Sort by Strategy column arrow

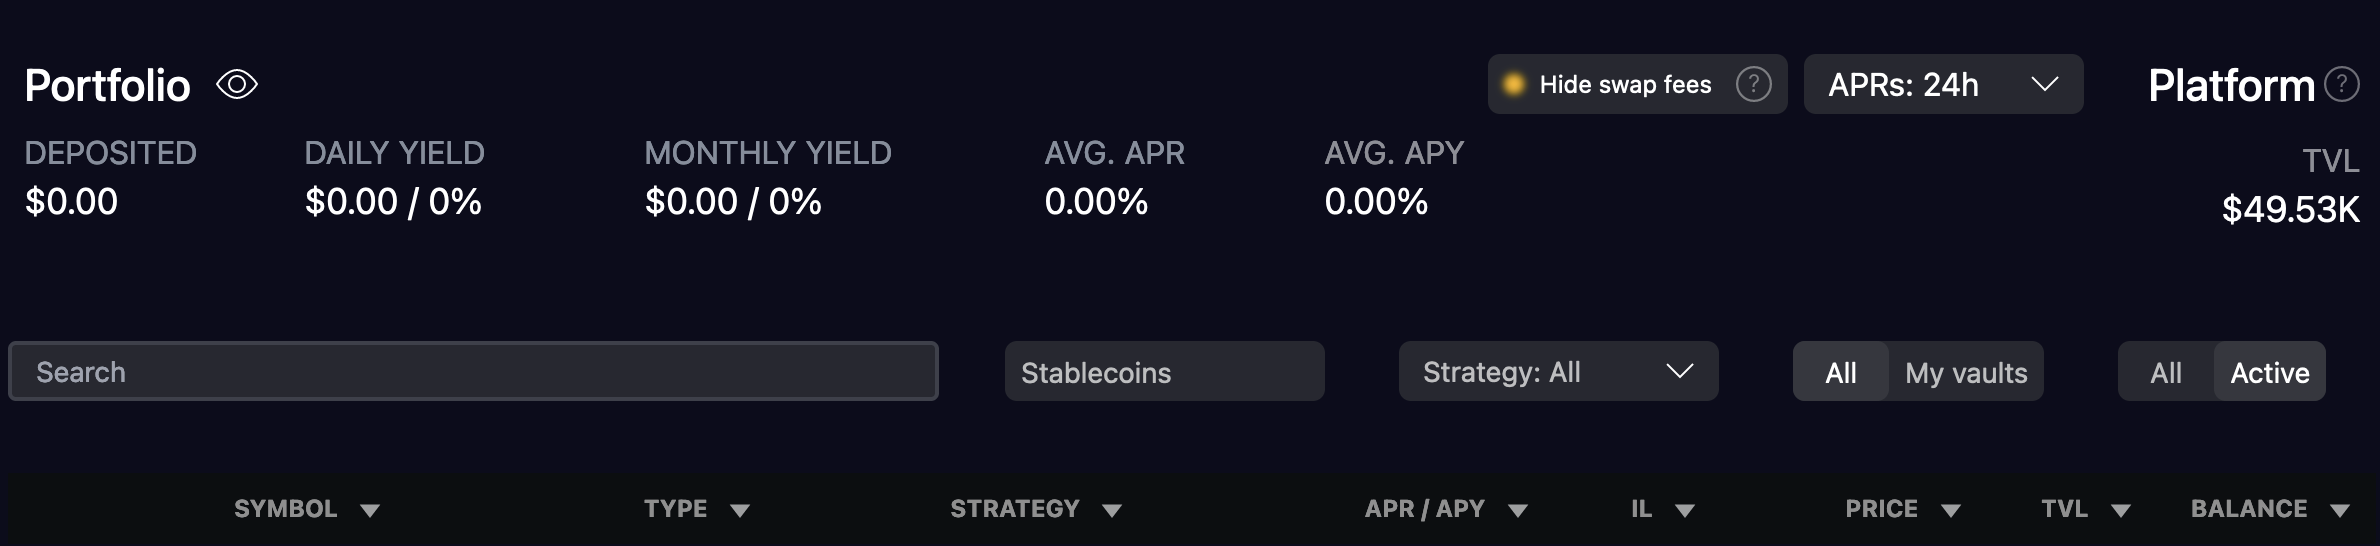[1112, 511]
